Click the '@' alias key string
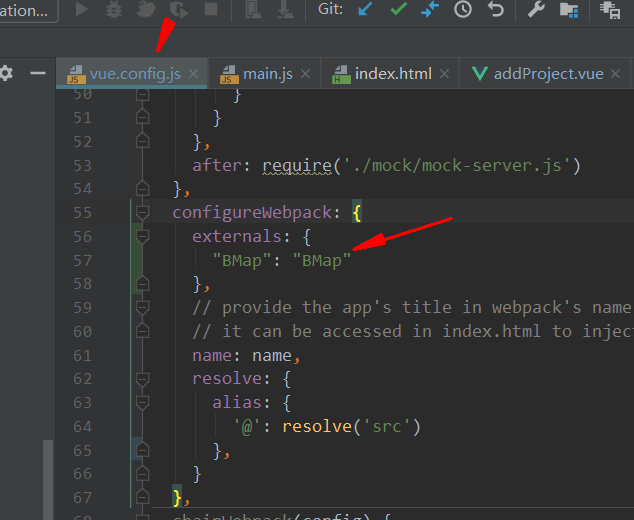634x520 pixels. pos(247,427)
